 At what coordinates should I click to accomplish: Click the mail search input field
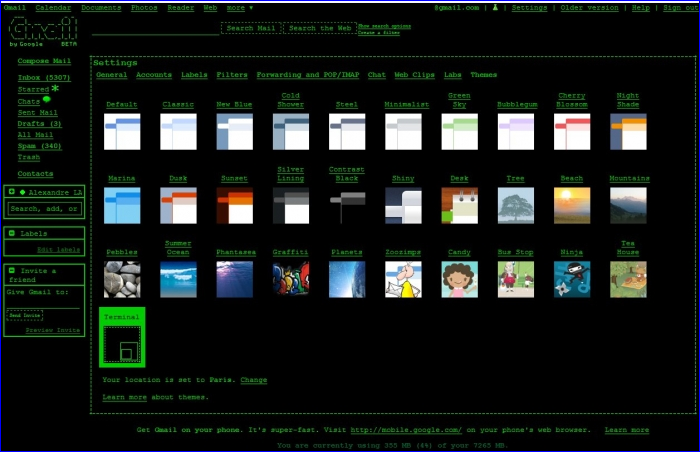tap(155, 28)
